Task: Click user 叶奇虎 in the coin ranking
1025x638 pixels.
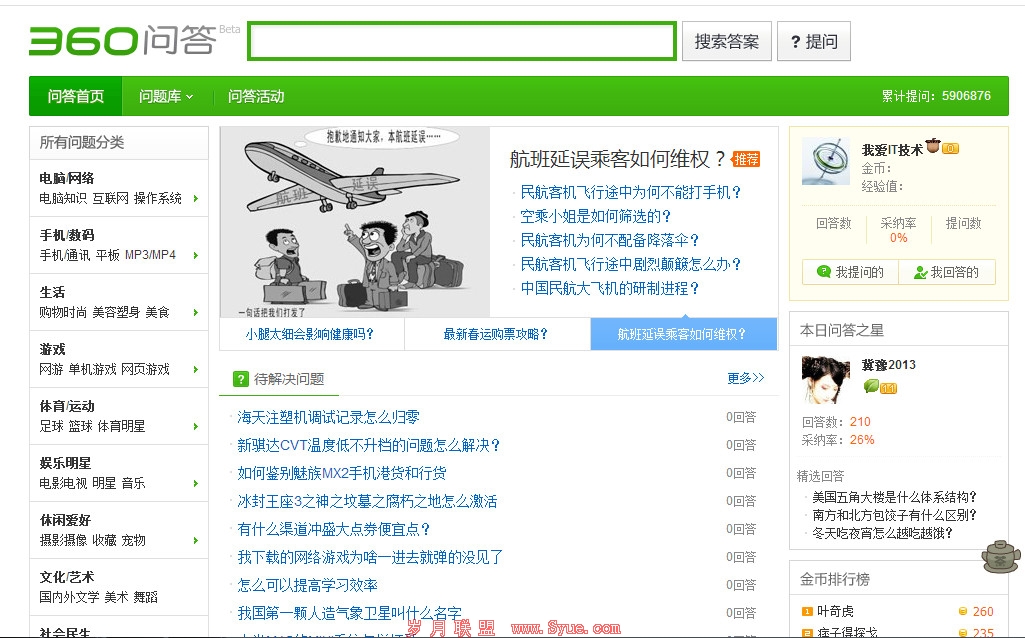Action: (x=835, y=611)
